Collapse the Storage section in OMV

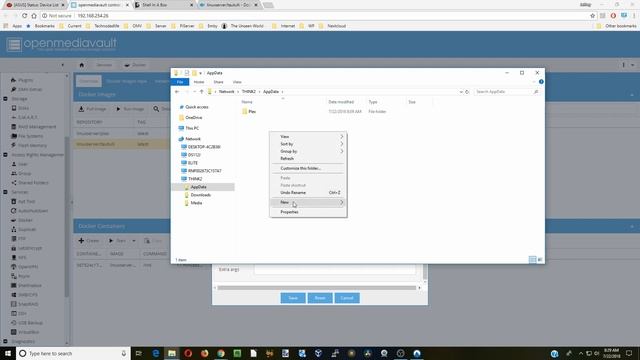5,99
